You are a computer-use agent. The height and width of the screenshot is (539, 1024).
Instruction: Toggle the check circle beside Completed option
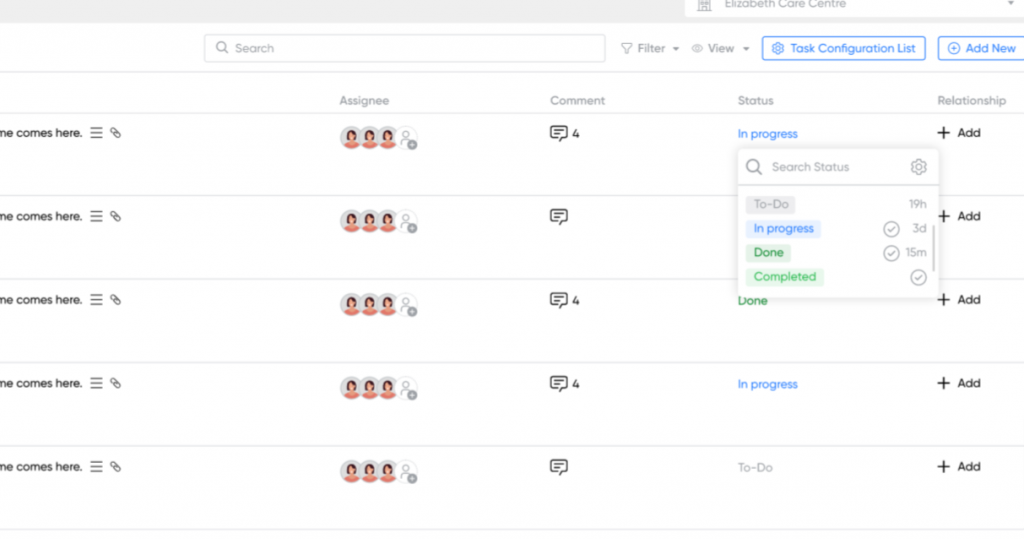click(x=918, y=277)
